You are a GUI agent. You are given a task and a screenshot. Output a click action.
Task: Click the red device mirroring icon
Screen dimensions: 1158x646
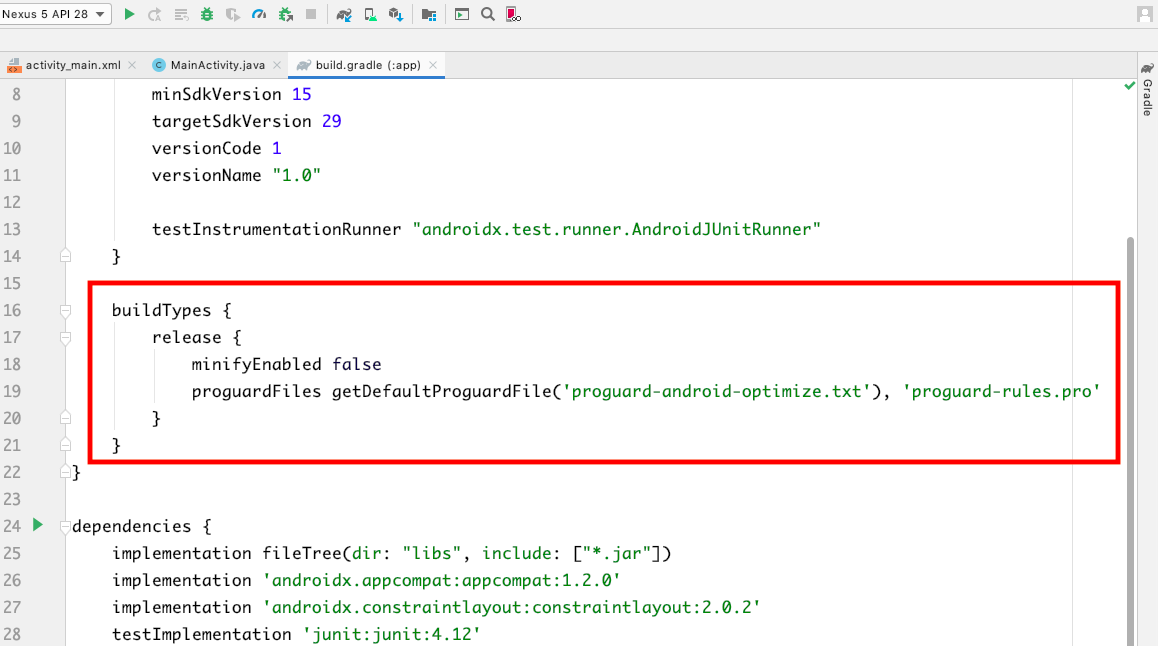(x=513, y=14)
